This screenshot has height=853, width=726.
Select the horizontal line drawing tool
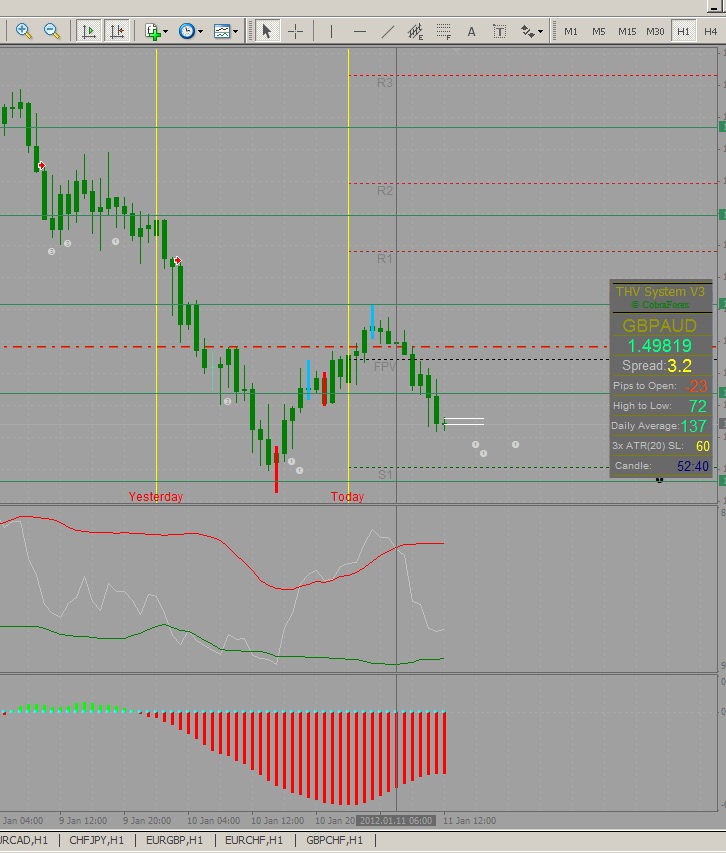pos(359,31)
